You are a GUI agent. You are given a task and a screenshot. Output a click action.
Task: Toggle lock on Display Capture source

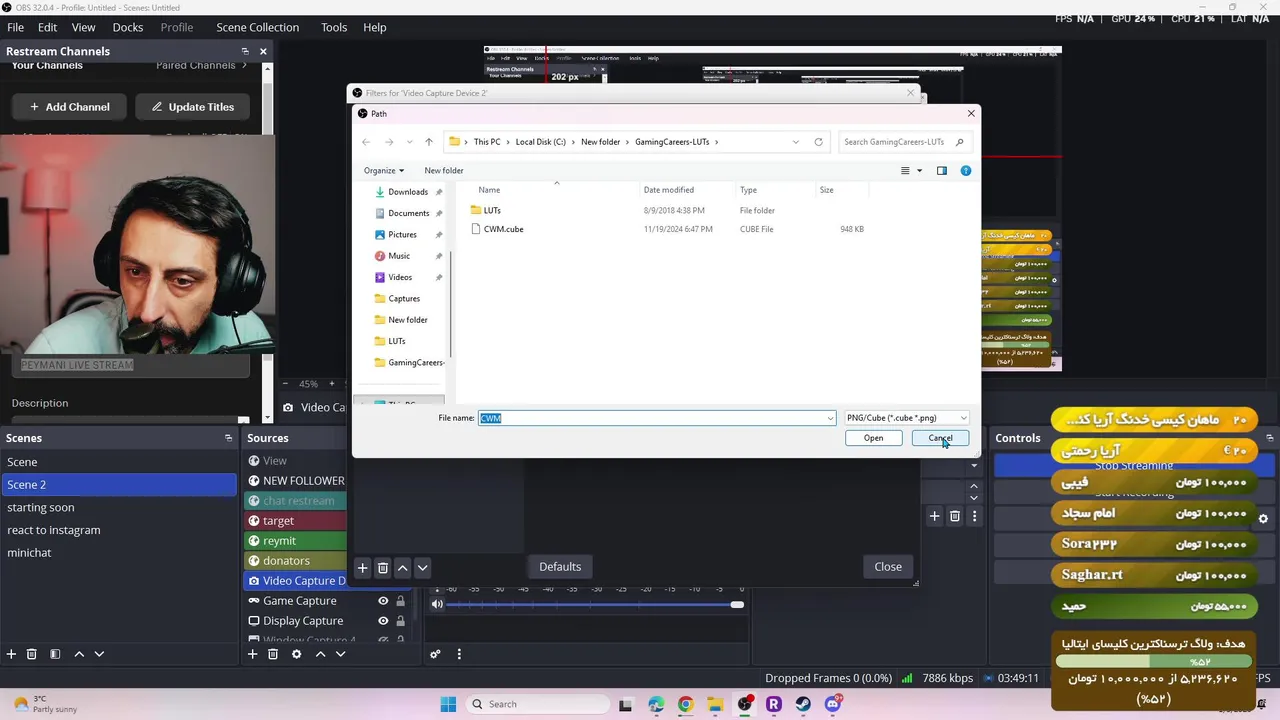click(x=400, y=621)
